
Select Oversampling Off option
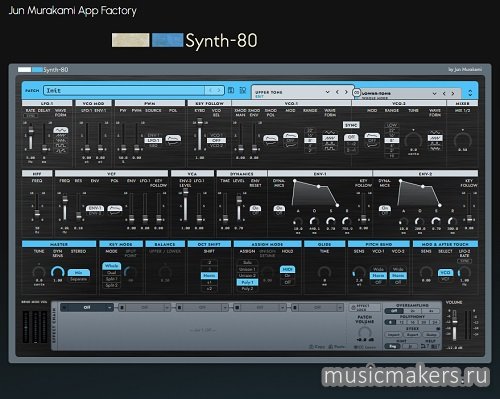click(x=394, y=311)
